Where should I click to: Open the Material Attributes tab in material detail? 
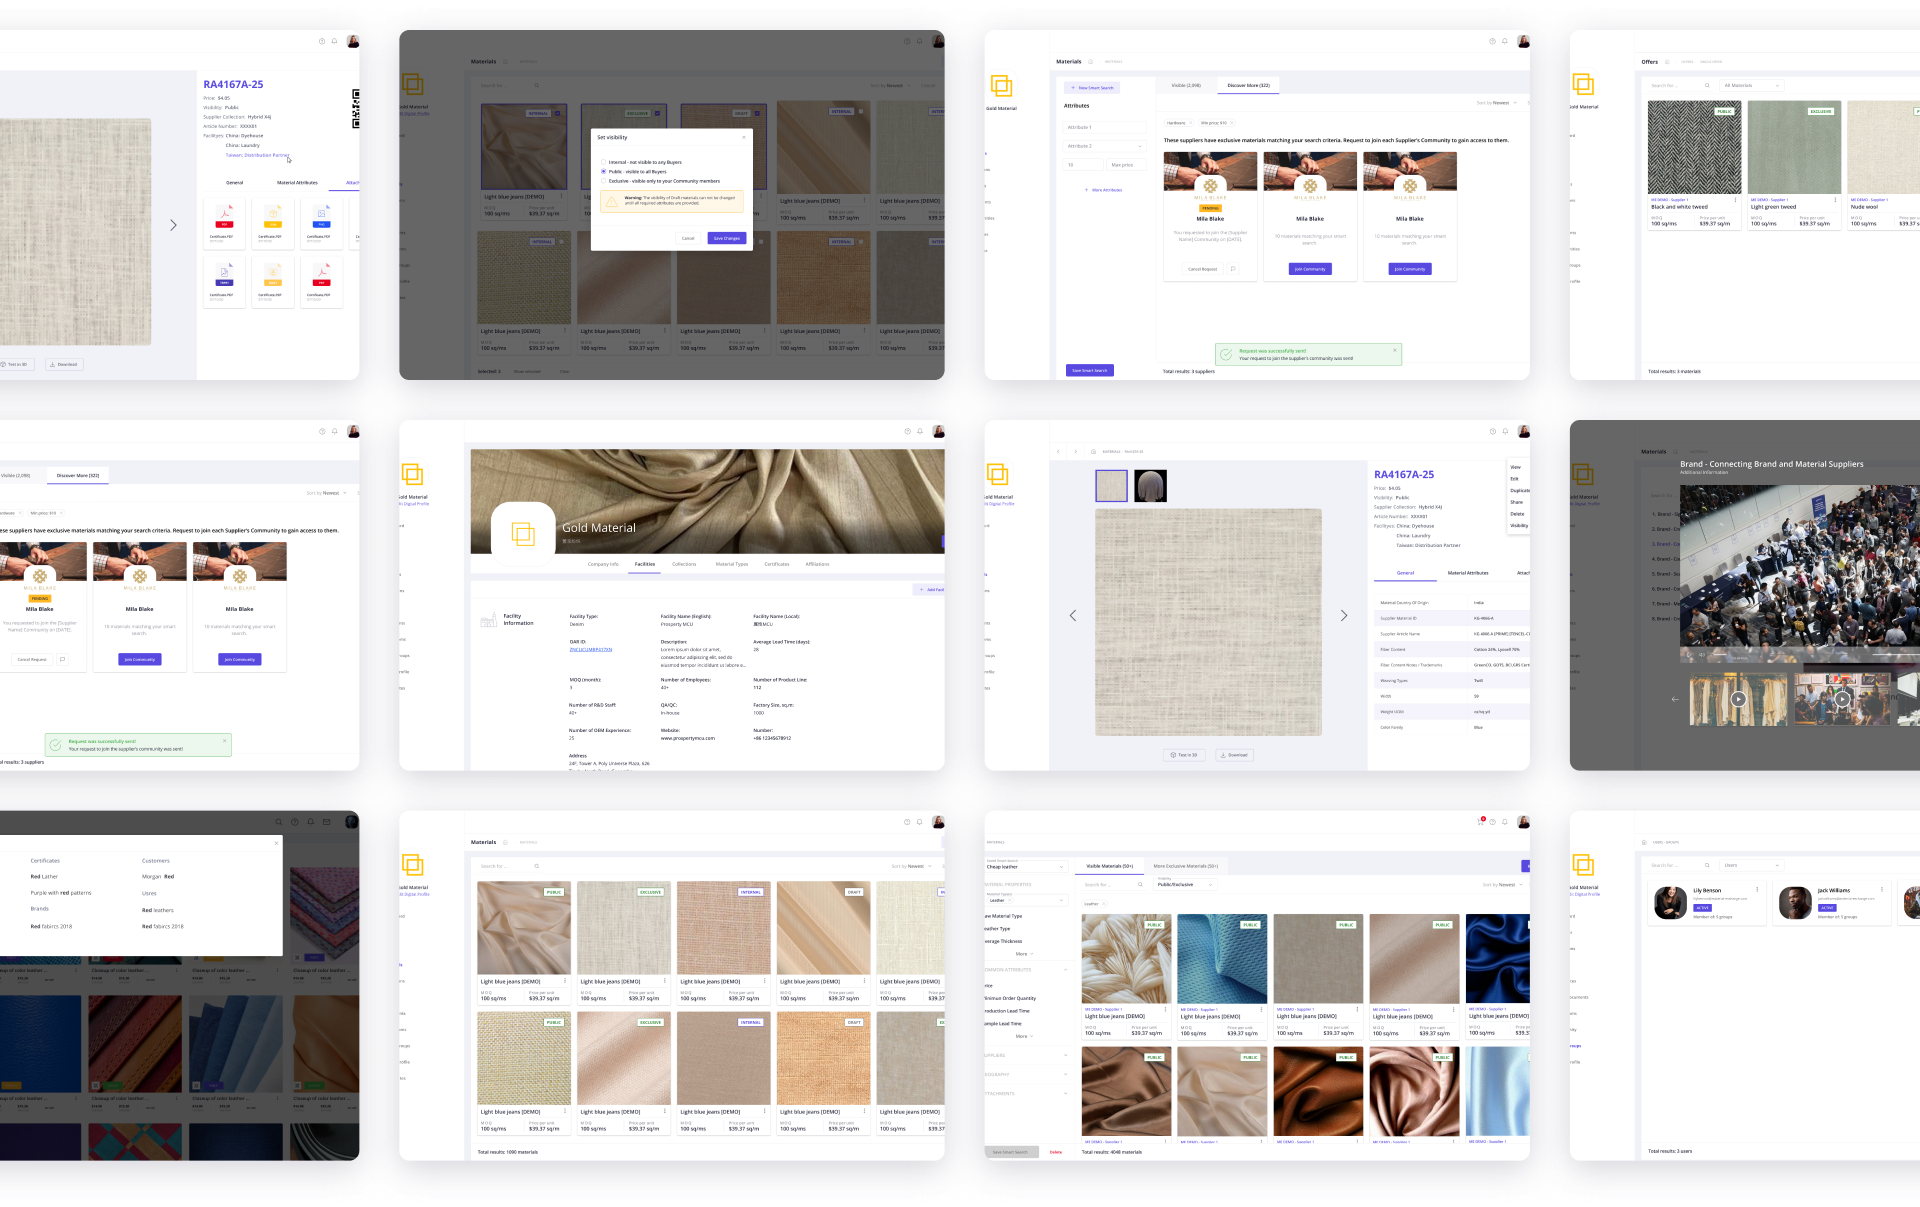1468,573
